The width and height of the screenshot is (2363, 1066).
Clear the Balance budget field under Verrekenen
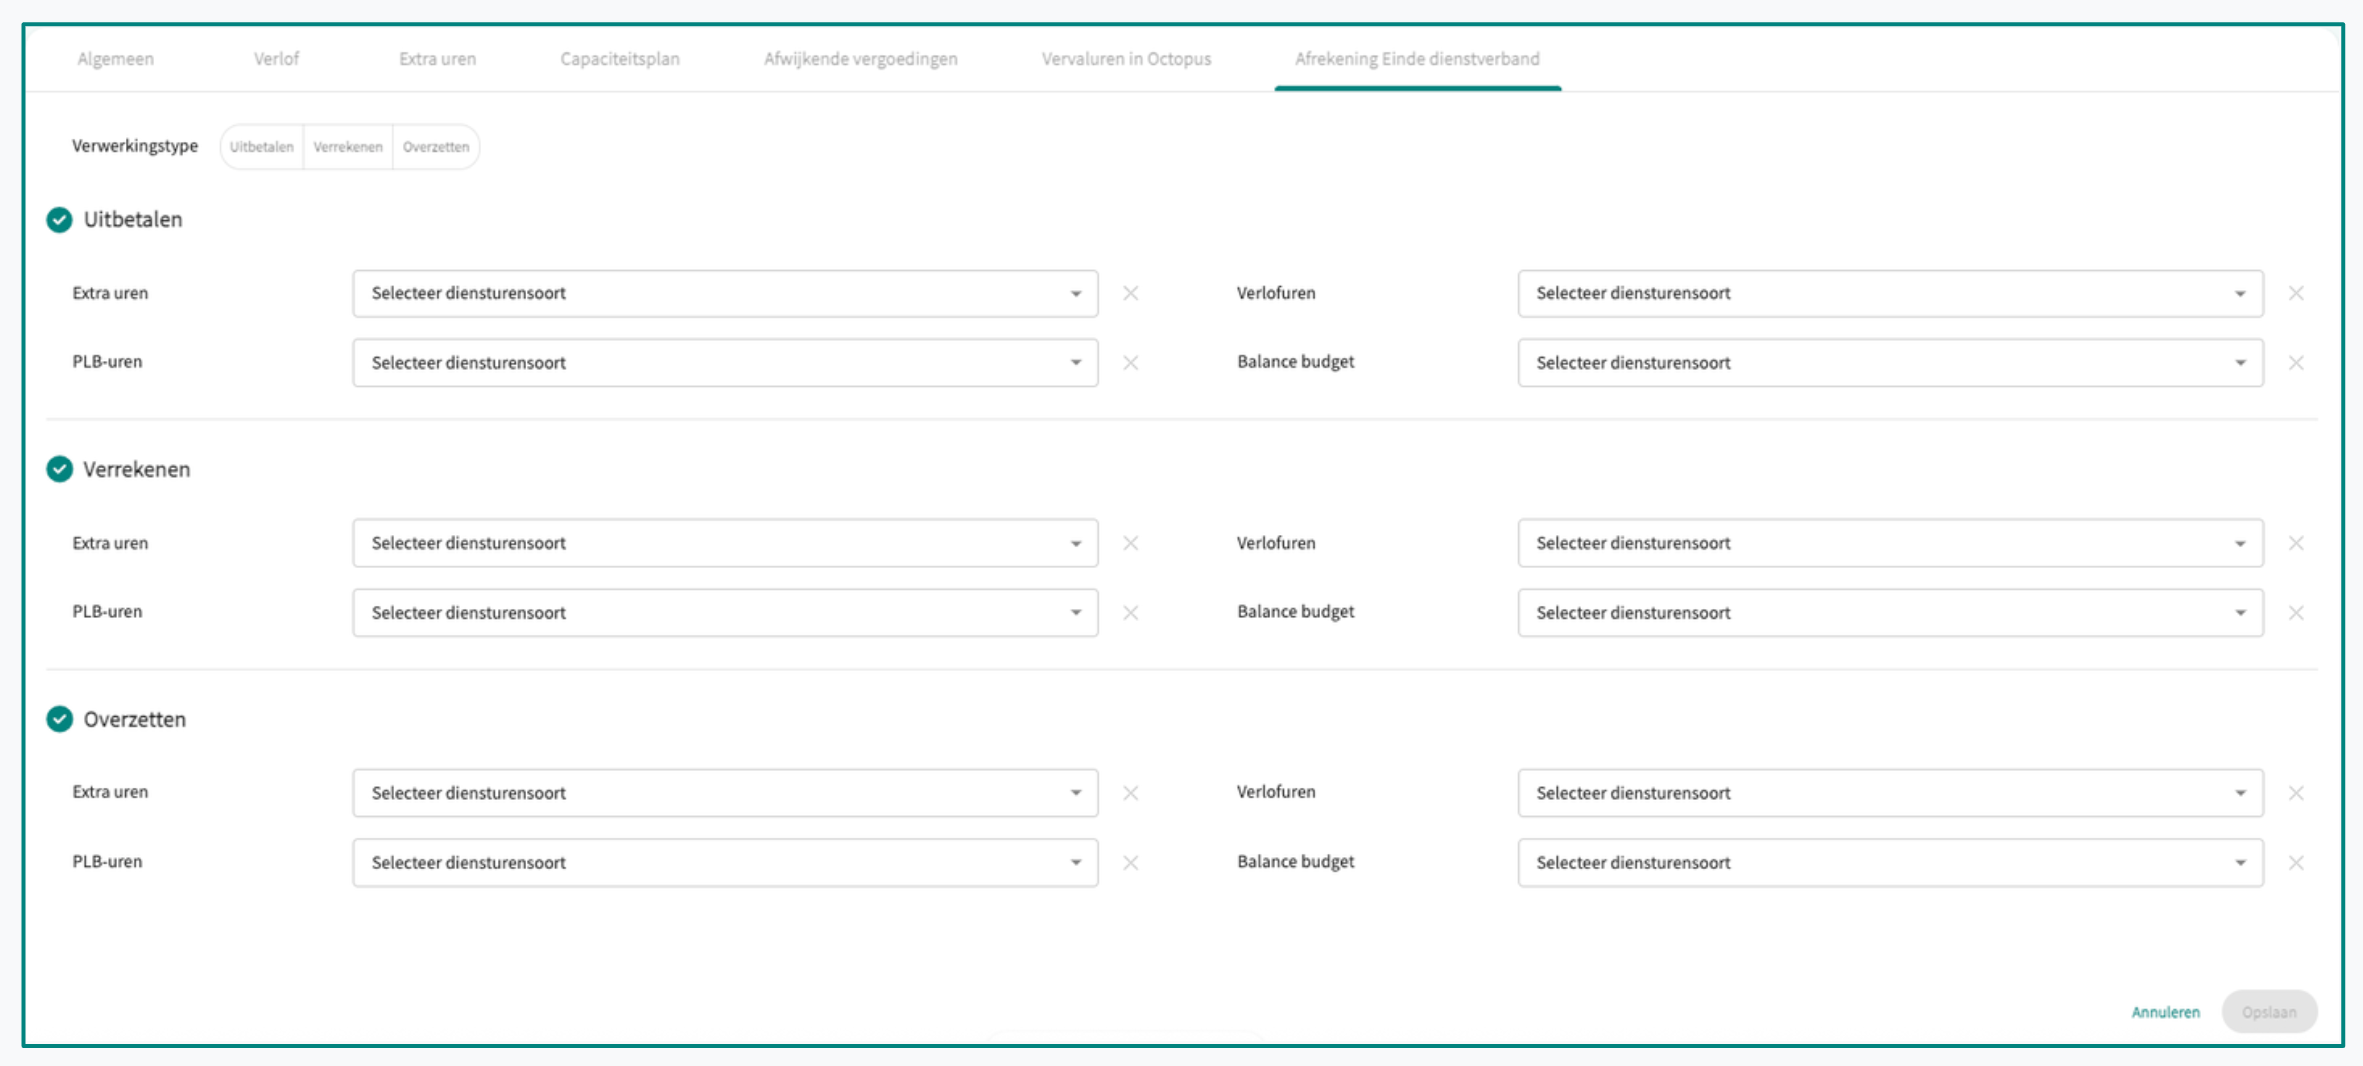point(2296,613)
